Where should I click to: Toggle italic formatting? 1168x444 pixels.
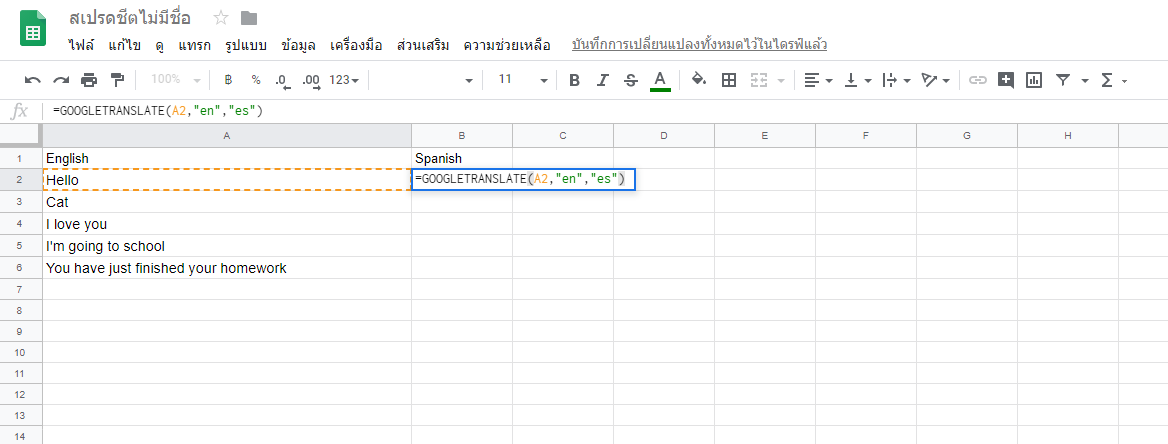tap(603, 80)
